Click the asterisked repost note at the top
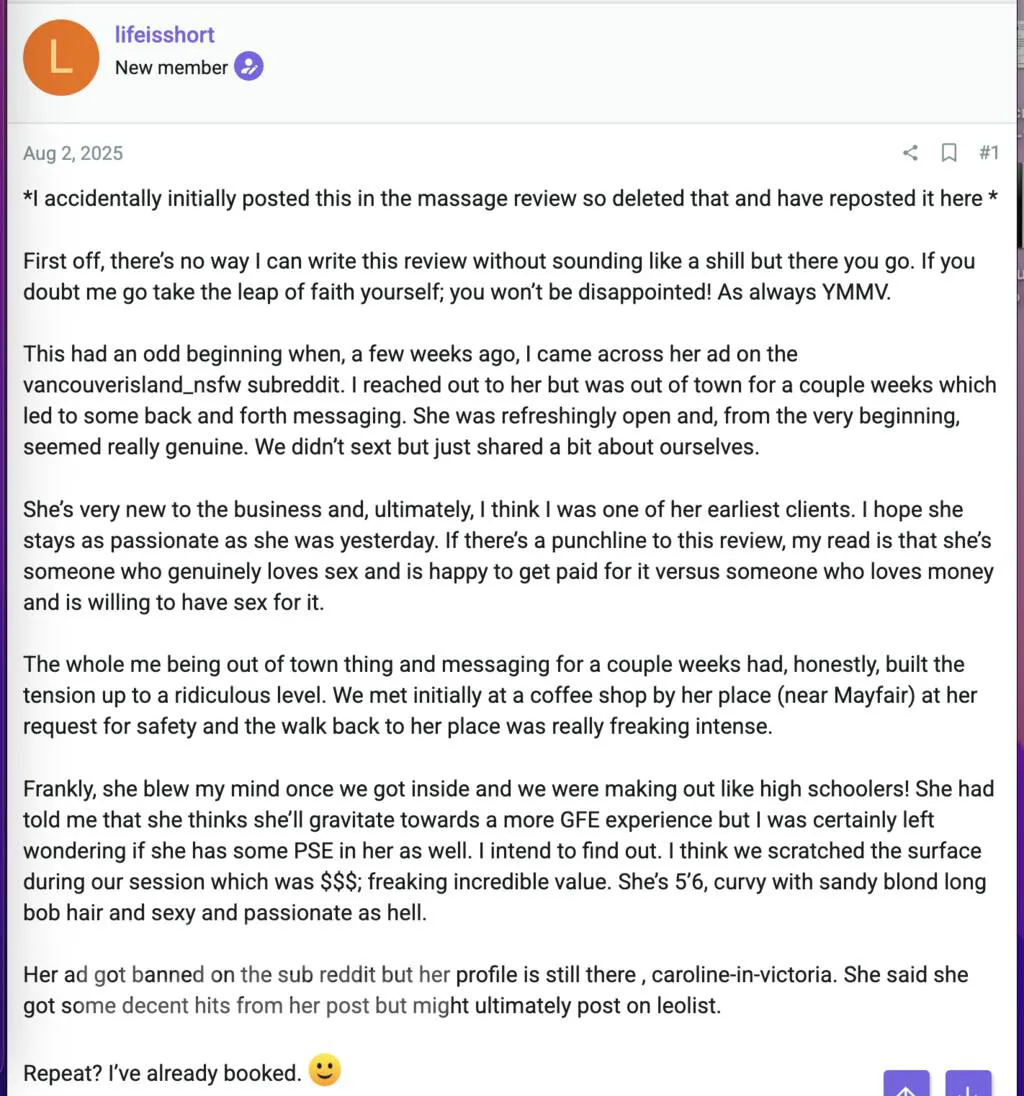 (x=510, y=199)
